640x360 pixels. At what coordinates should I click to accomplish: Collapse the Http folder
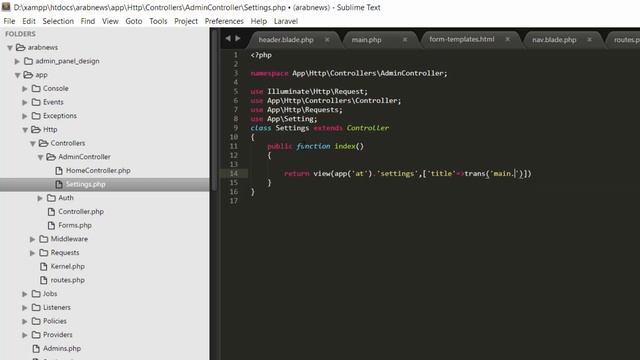[x=25, y=130]
